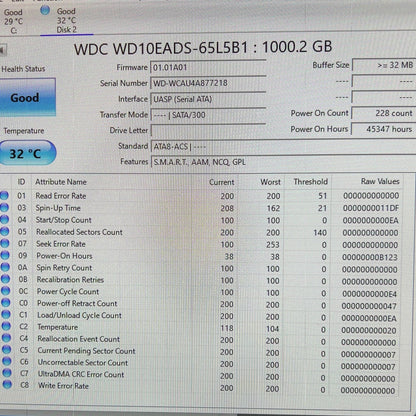This screenshot has width=416, height=416.
Task: Click raw value 0000000000E4
Action: point(369,294)
